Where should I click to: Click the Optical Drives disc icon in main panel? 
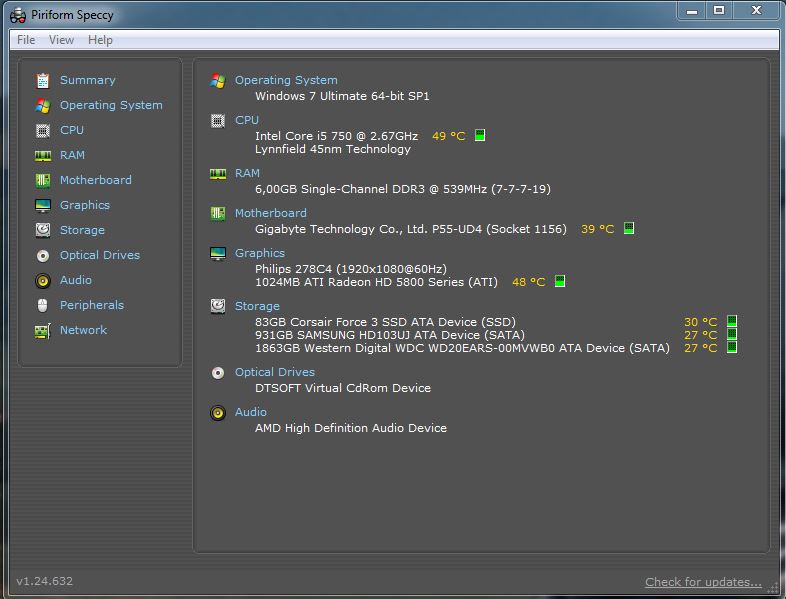coord(218,373)
